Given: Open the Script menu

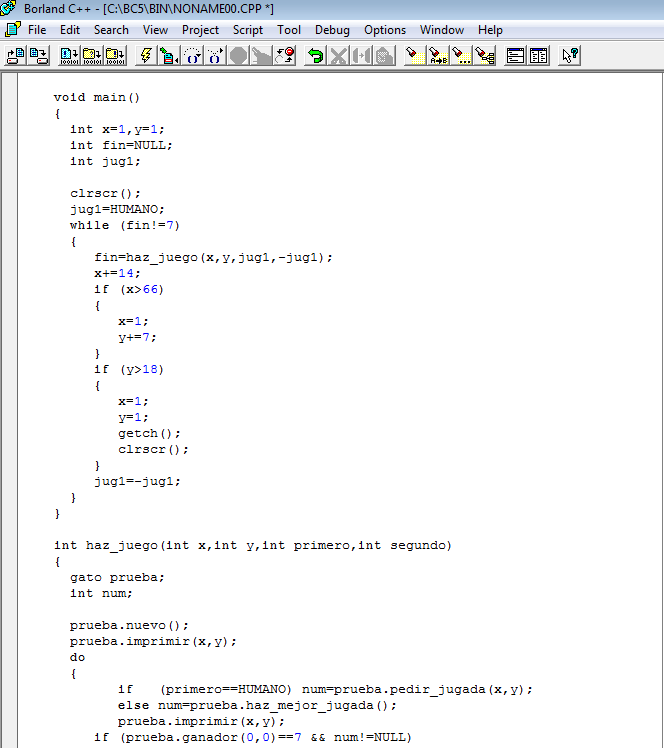Looking at the screenshot, I should tap(248, 30).
